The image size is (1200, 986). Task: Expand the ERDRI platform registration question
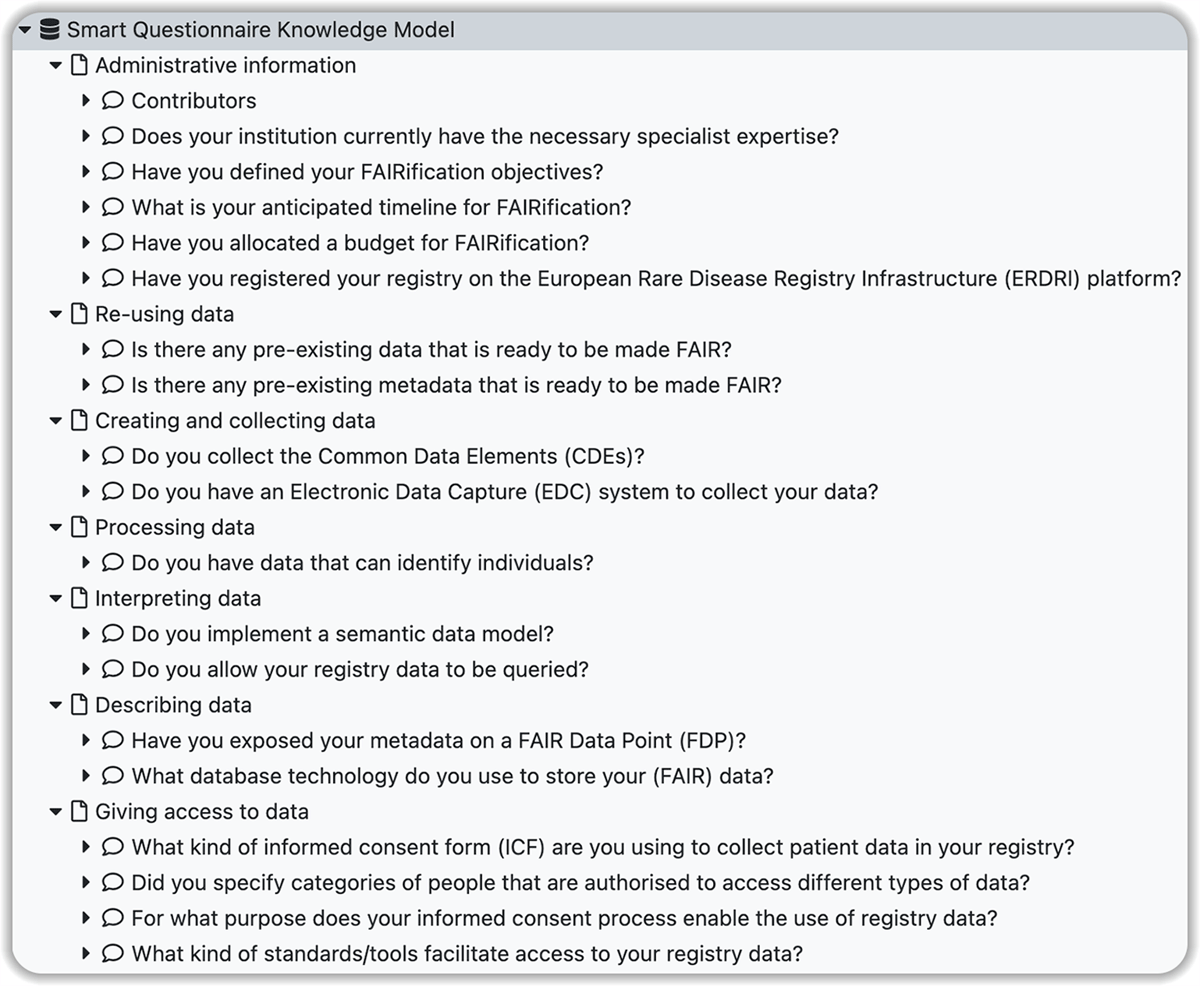point(86,278)
